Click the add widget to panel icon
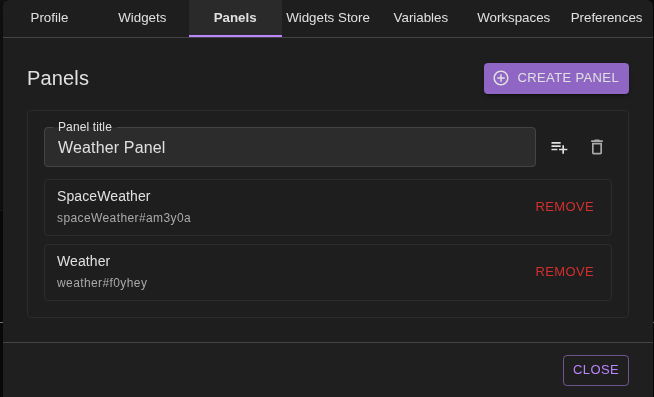This screenshot has height=397, width=654. point(559,147)
